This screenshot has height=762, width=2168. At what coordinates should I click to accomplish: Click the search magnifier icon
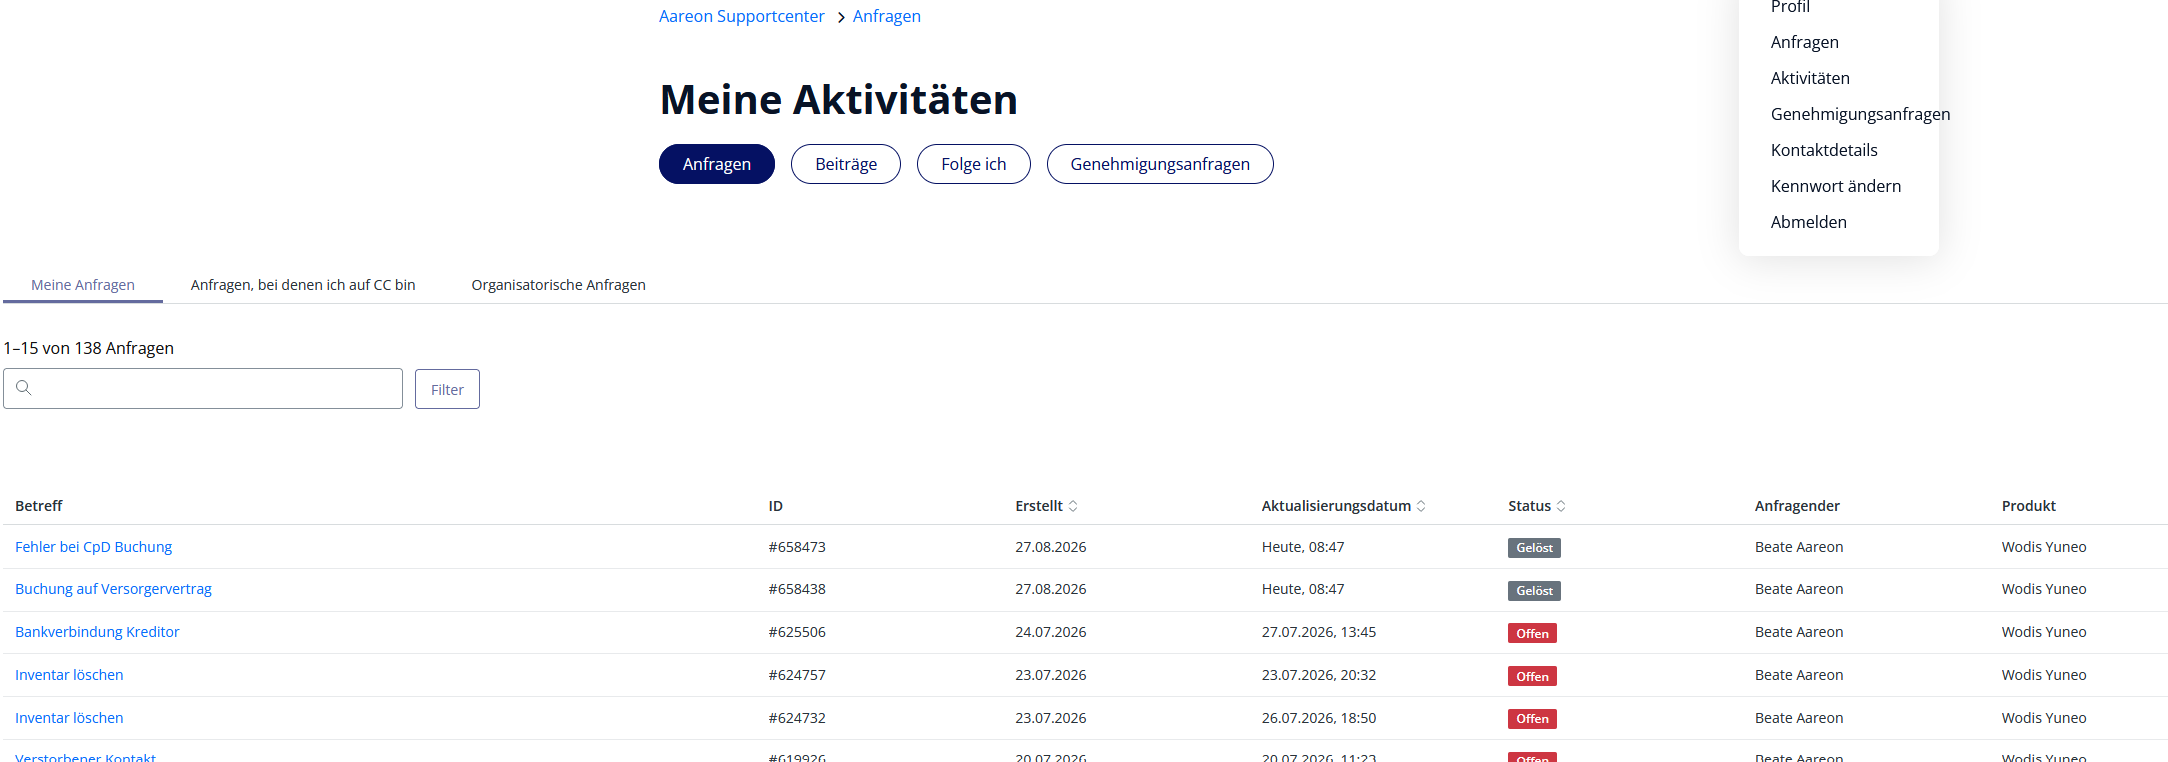click(24, 388)
